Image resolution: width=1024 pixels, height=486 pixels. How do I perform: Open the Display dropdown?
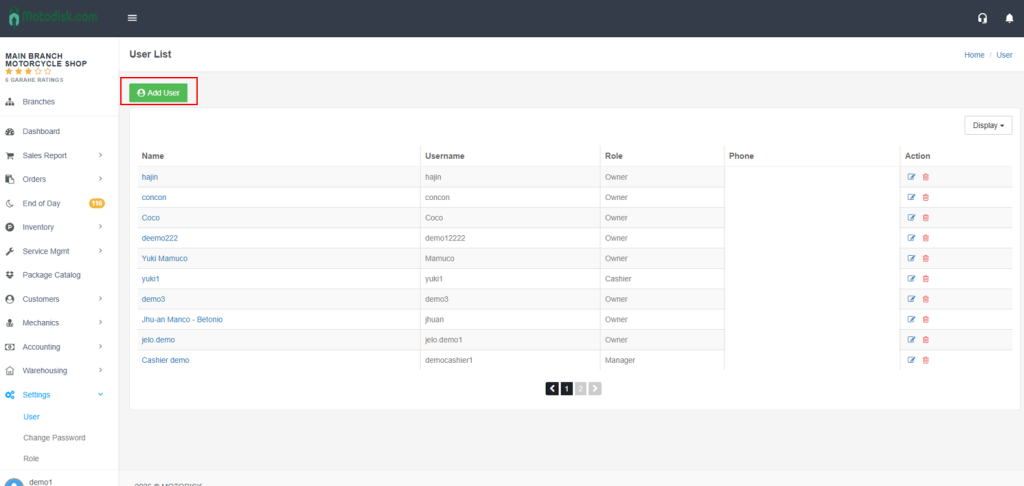988,126
